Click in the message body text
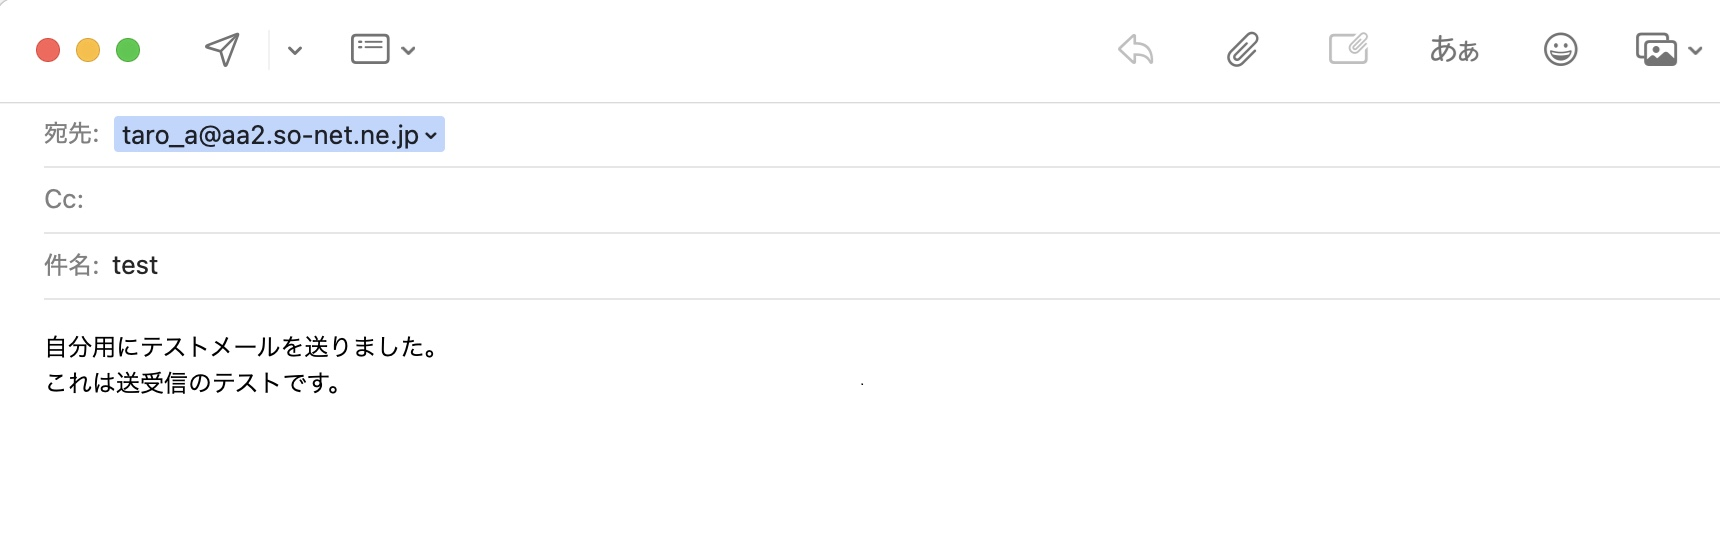Image resolution: width=1720 pixels, height=545 pixels. pyautogui.click(x=240, y=365)
